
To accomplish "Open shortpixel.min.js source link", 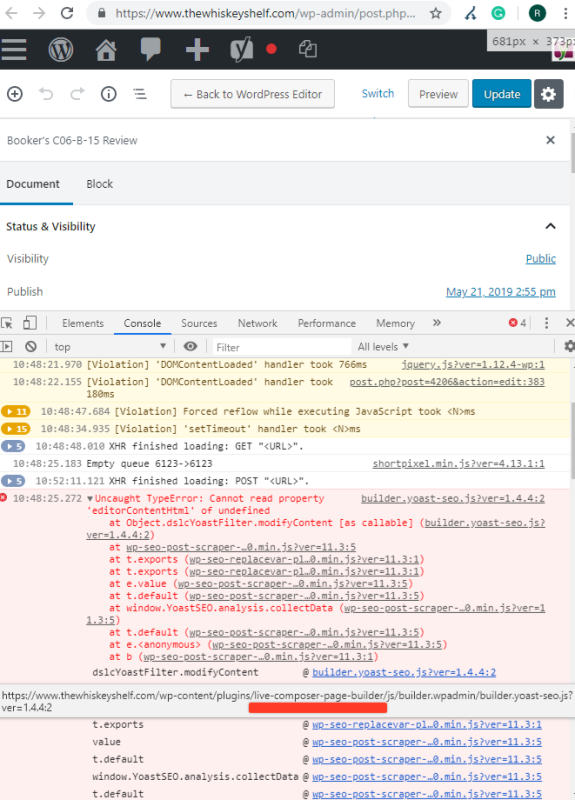I will (x=458, y=463).
